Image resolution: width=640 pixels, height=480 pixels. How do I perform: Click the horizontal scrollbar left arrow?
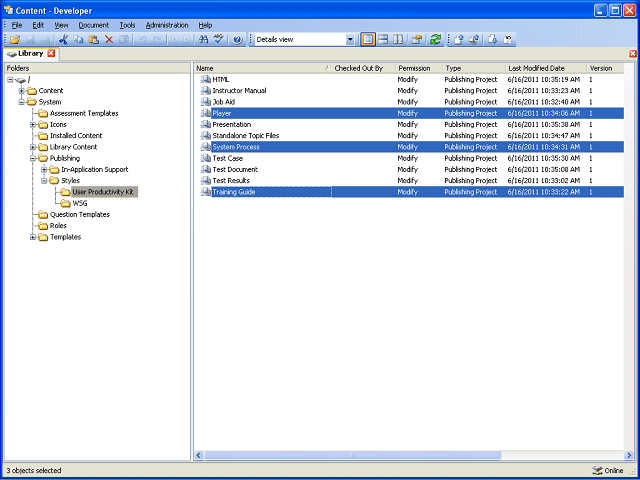199,455
